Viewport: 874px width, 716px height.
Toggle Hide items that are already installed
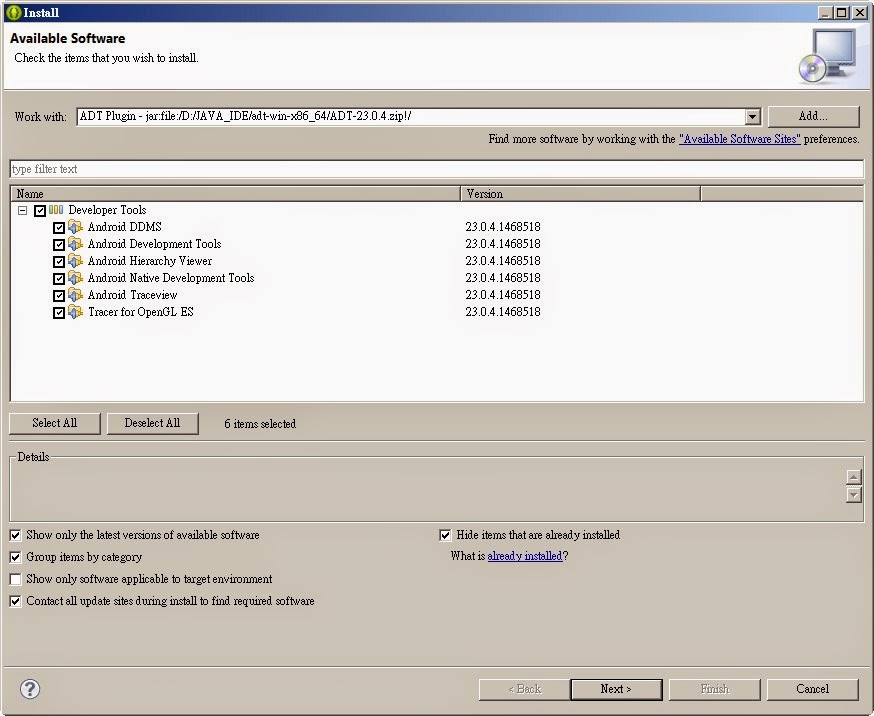tap(445, 535)
